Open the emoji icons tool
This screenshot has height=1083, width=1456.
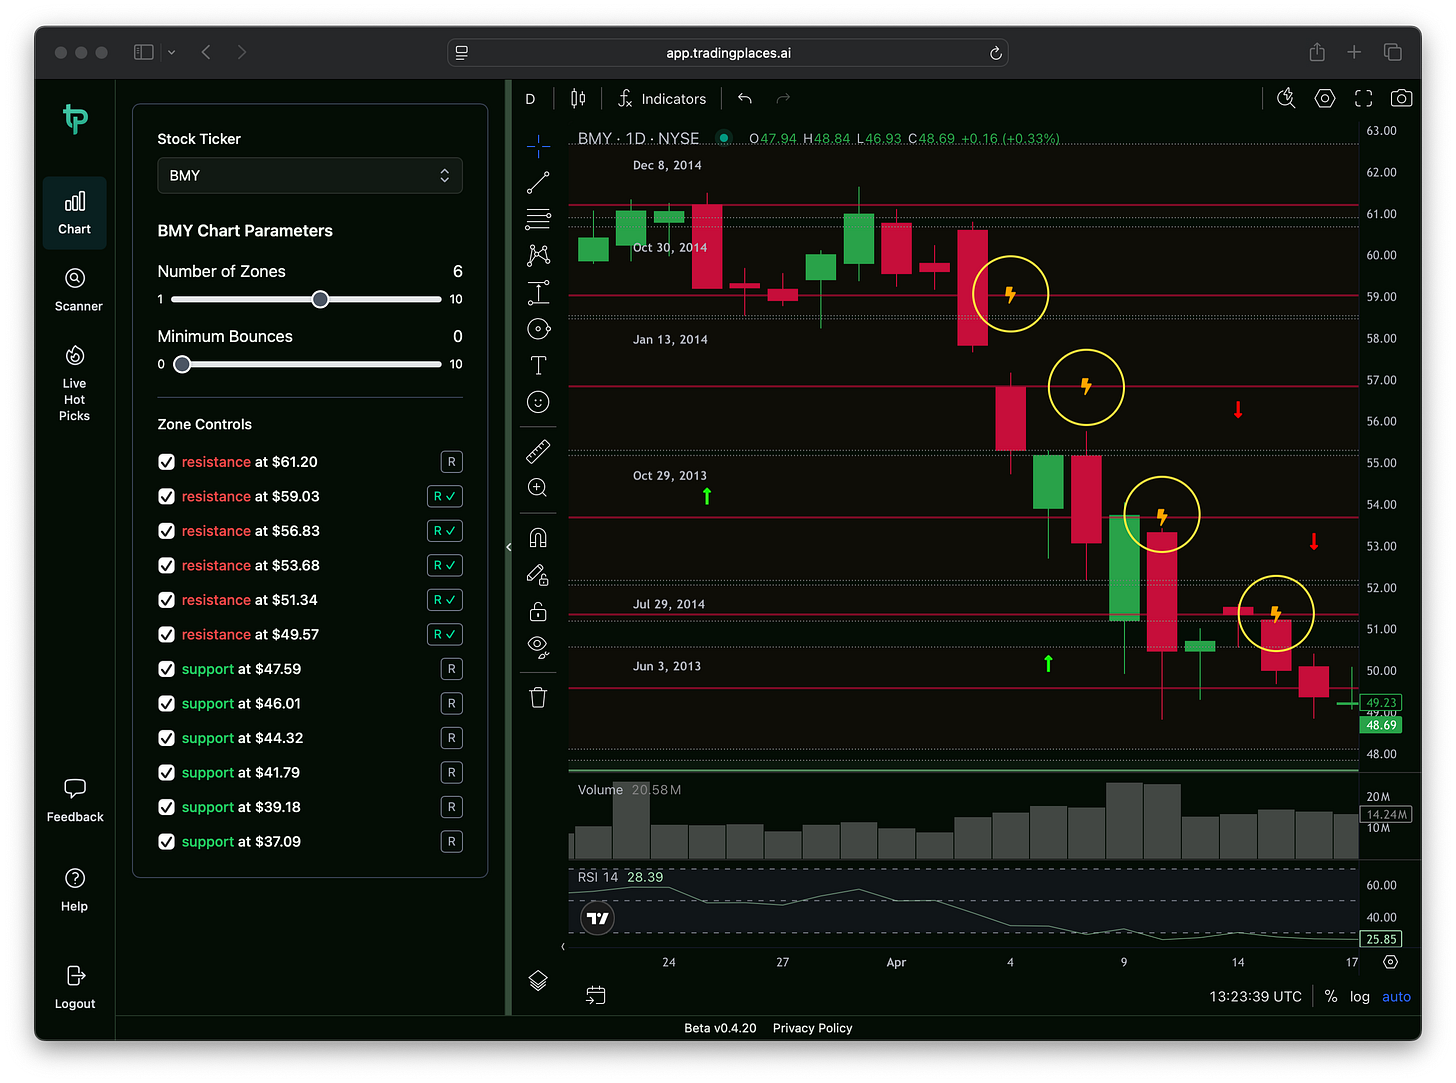(x=538, y=402)
